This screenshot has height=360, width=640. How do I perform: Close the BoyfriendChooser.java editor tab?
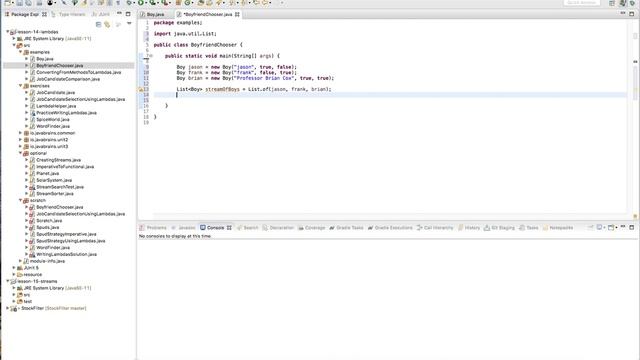tap(237, 14)
